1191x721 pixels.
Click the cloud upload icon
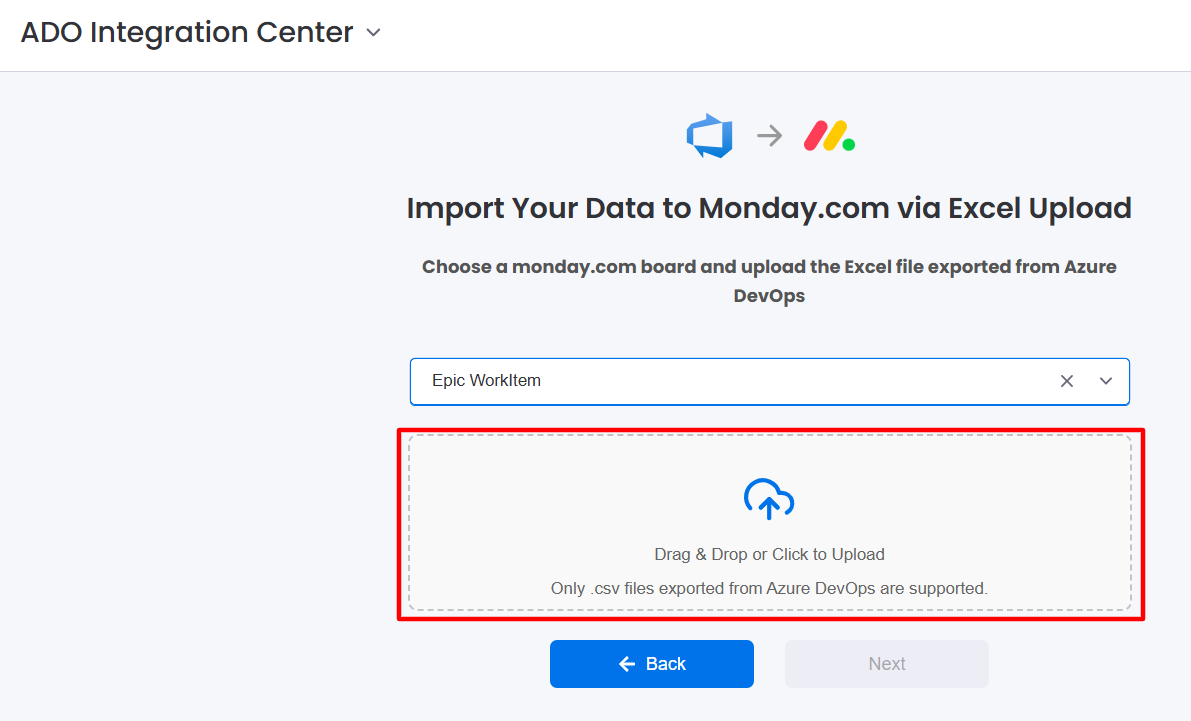click(769, 499)
